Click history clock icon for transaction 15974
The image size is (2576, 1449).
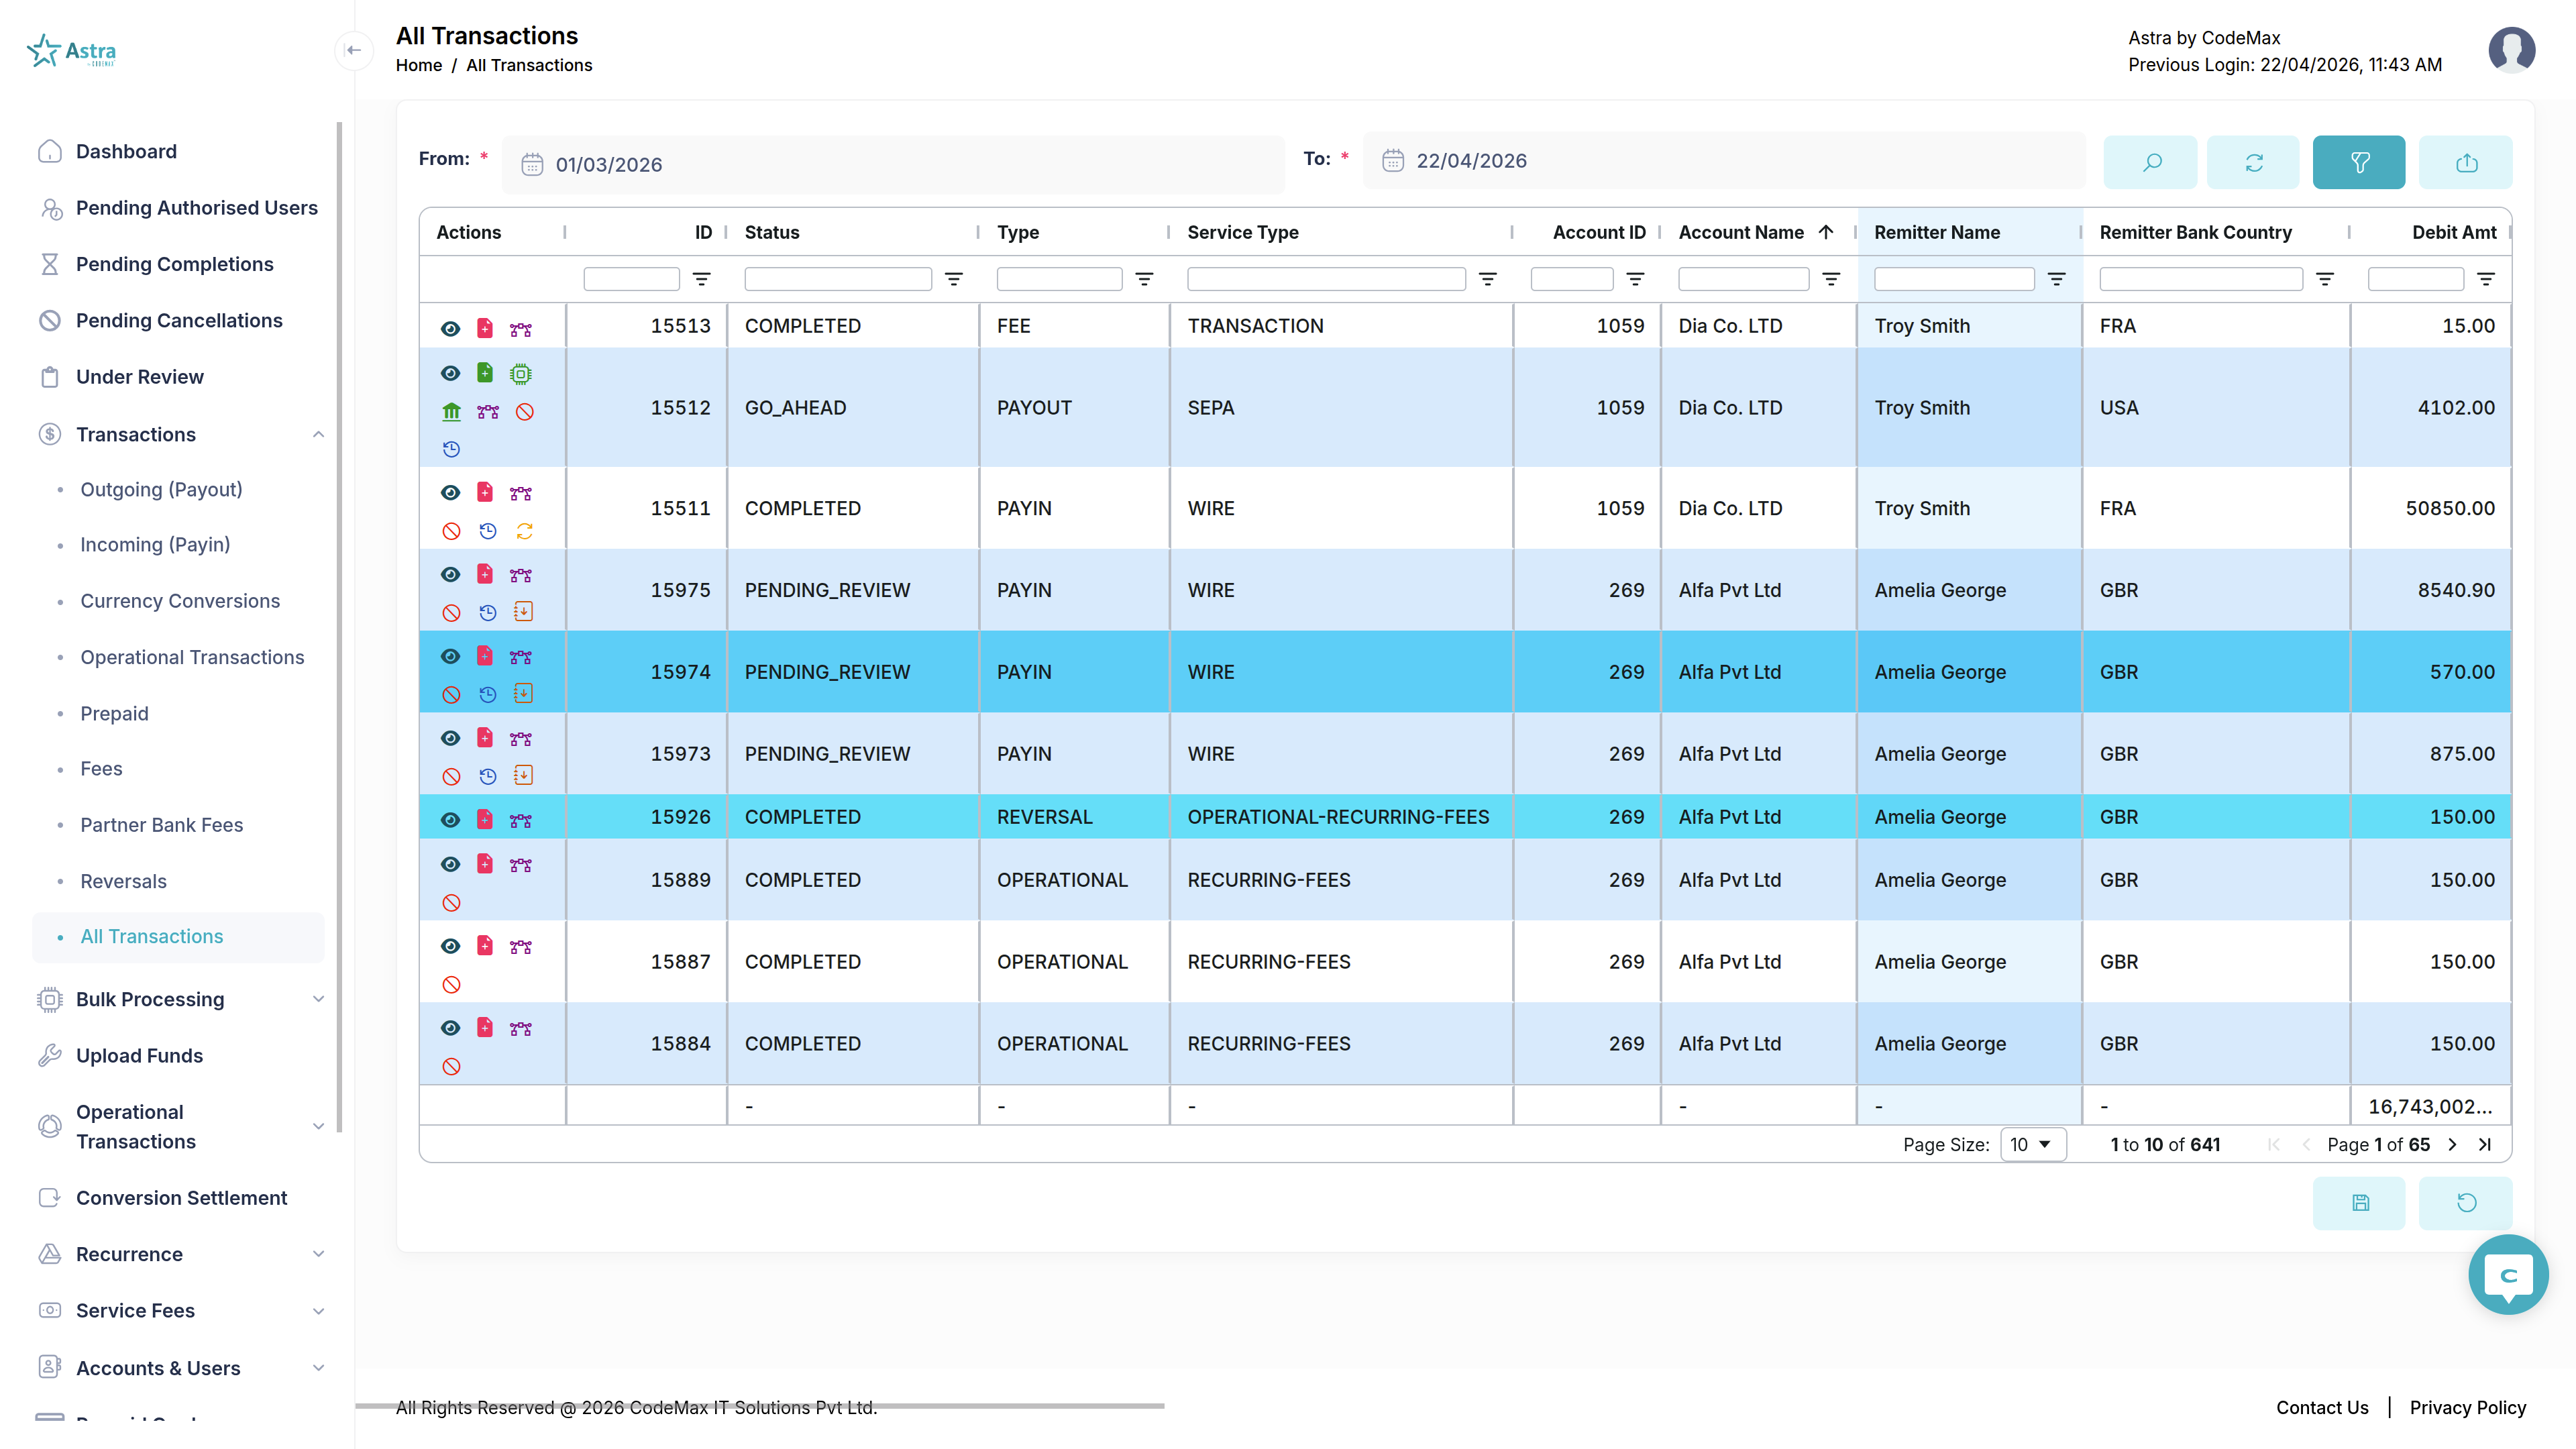point(488,695)
